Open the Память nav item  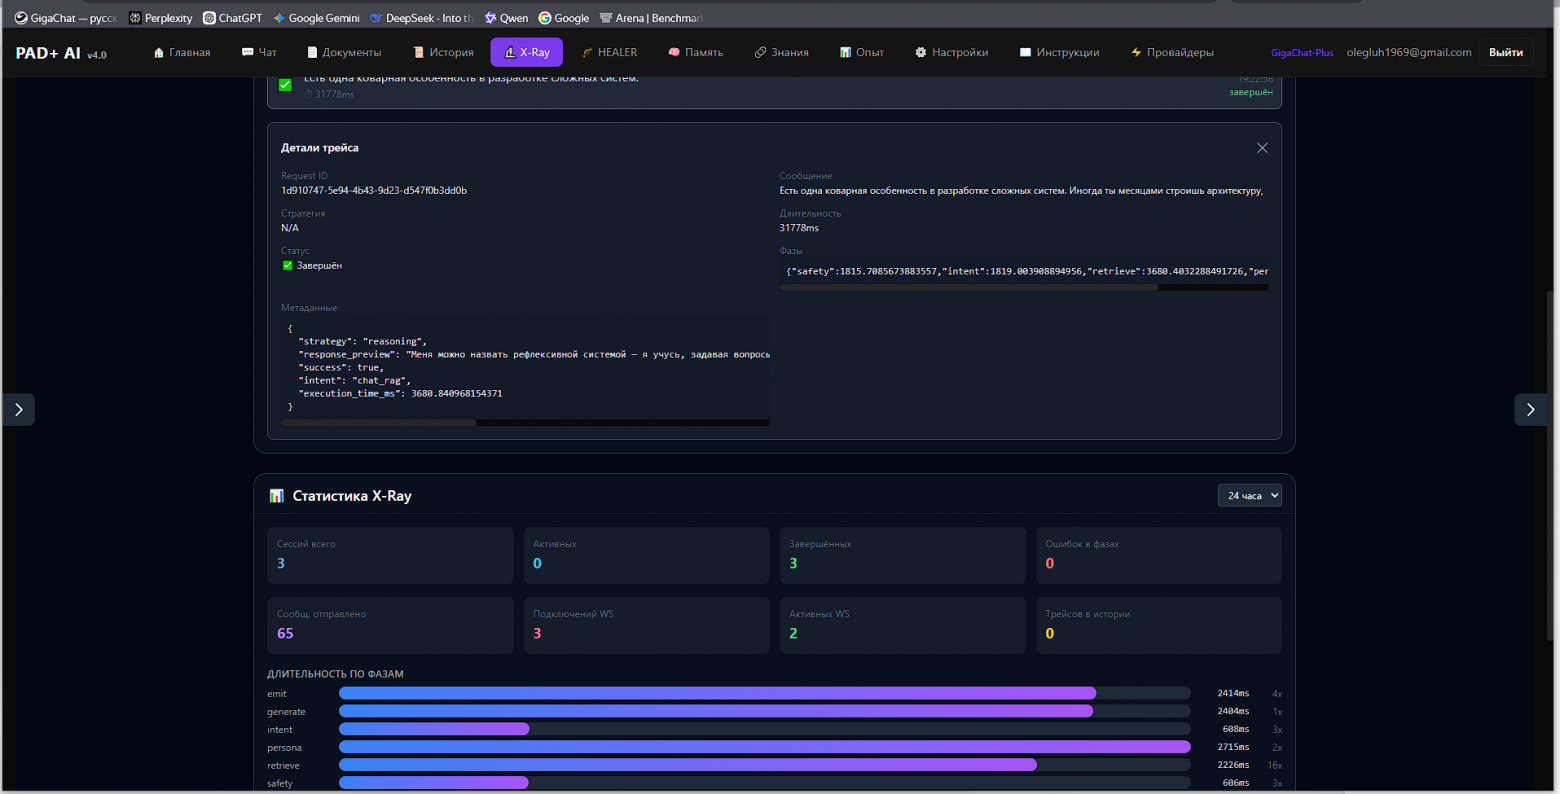[x=695, y=52]
